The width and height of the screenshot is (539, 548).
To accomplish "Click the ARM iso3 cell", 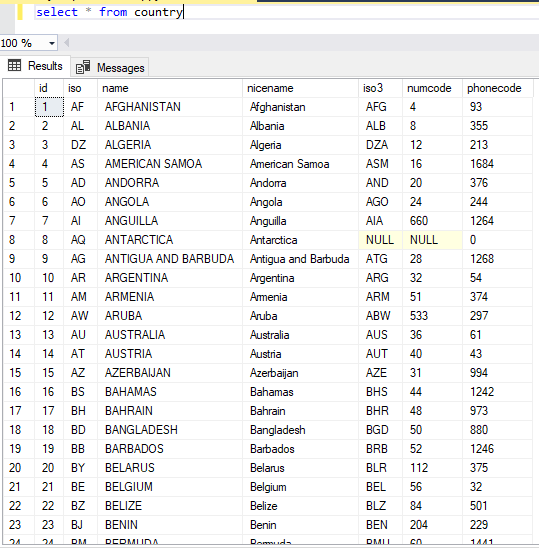I will pos(381,297).
